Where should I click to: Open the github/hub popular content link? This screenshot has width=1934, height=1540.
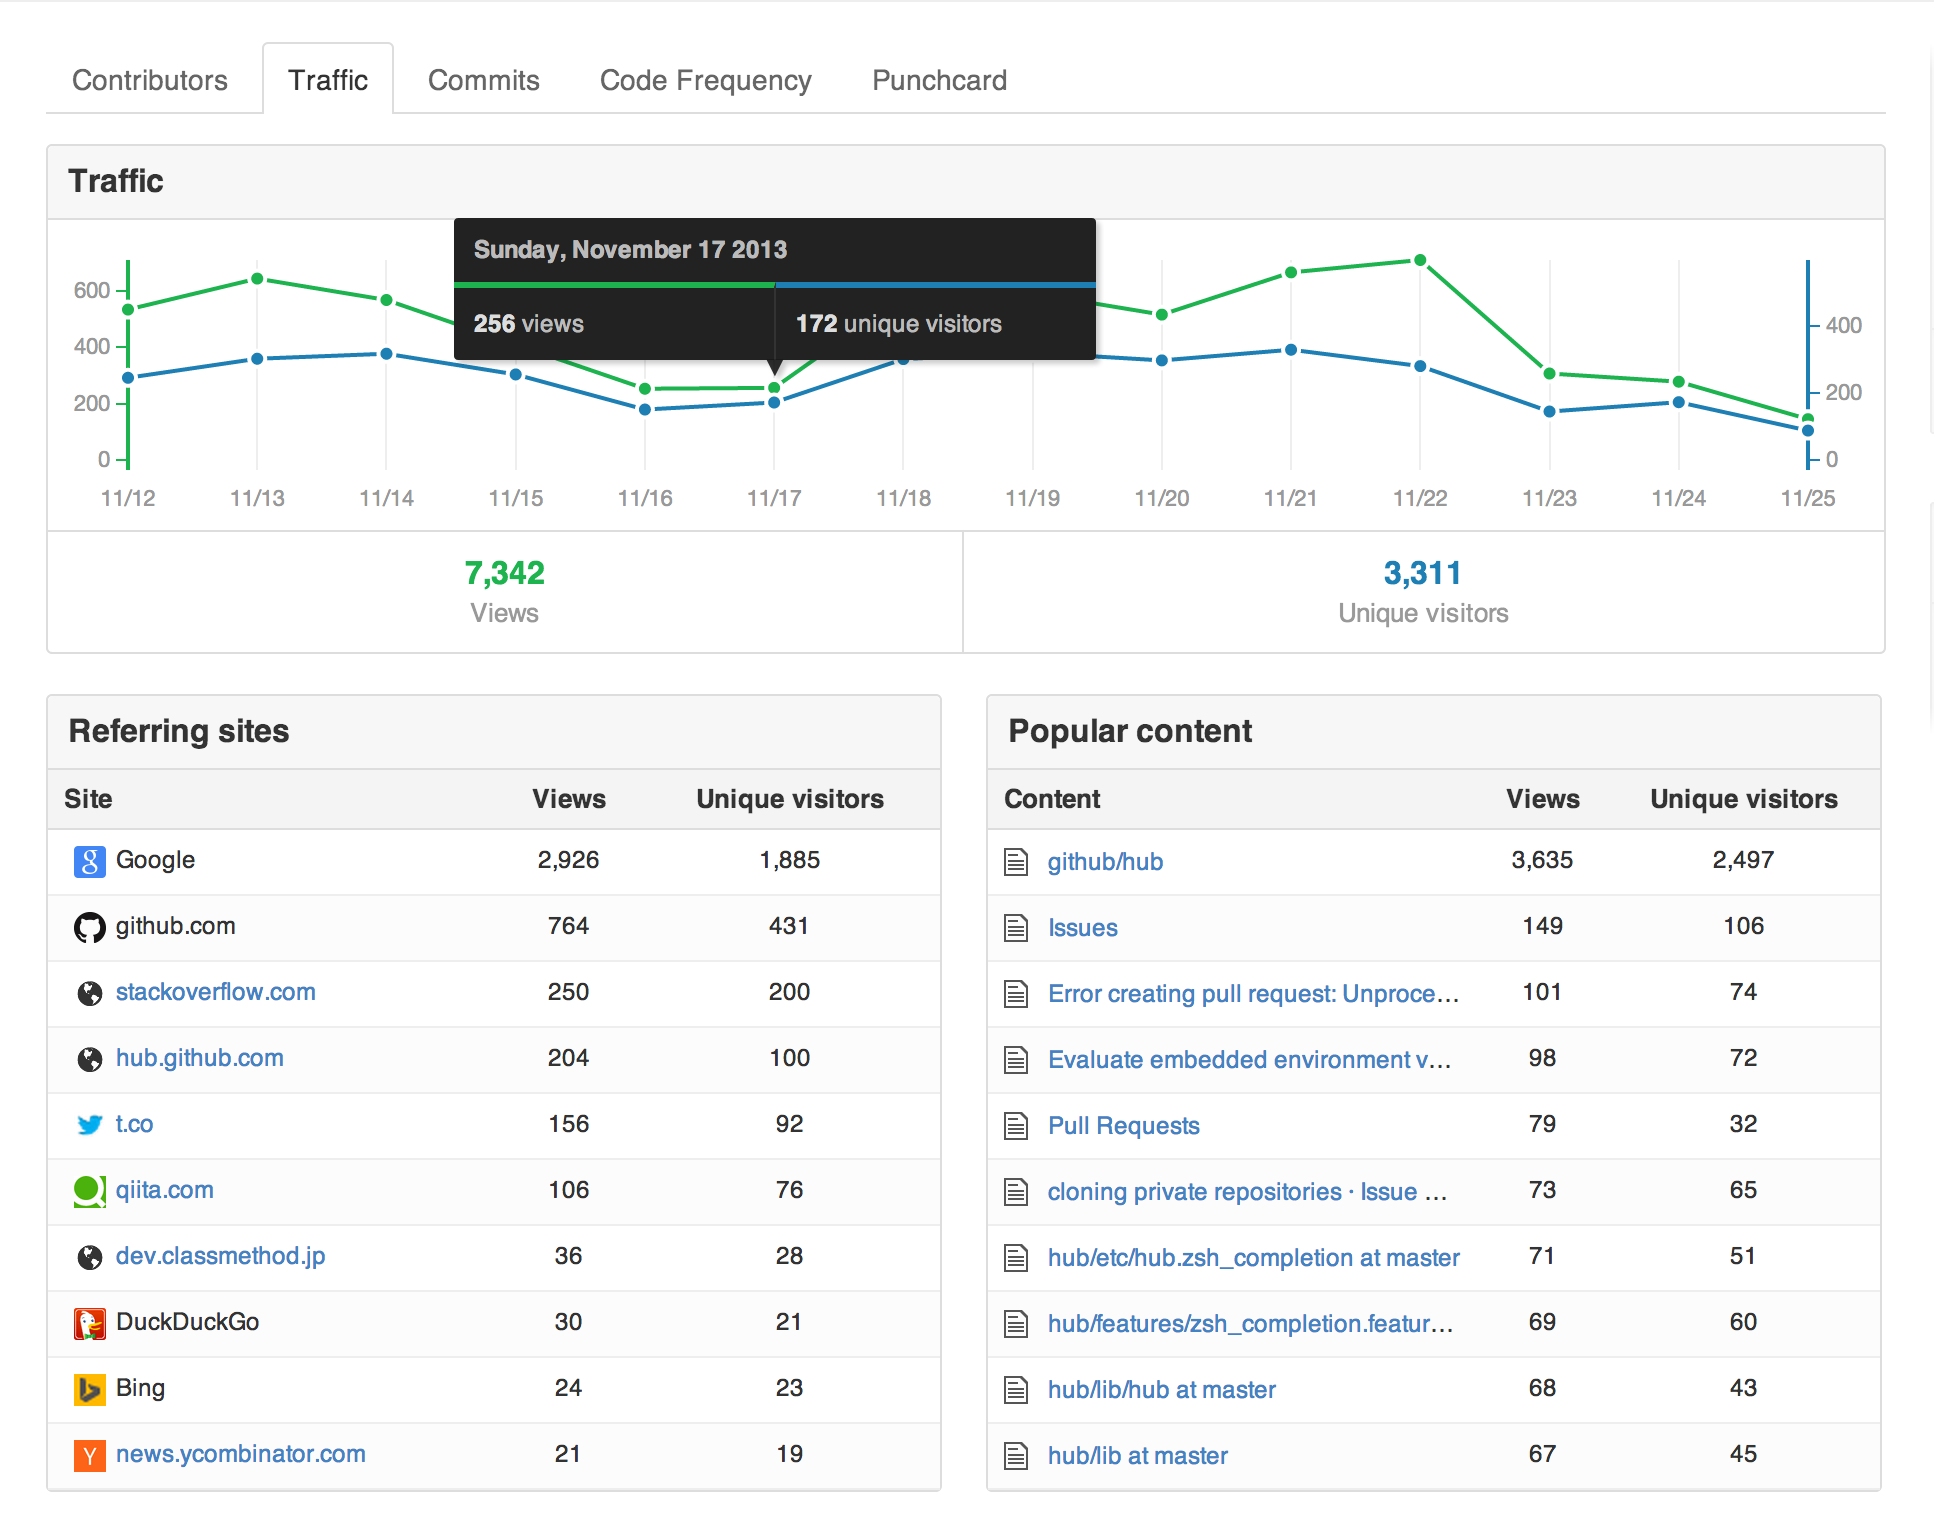pyautogui.click(x=1104, y=861)
